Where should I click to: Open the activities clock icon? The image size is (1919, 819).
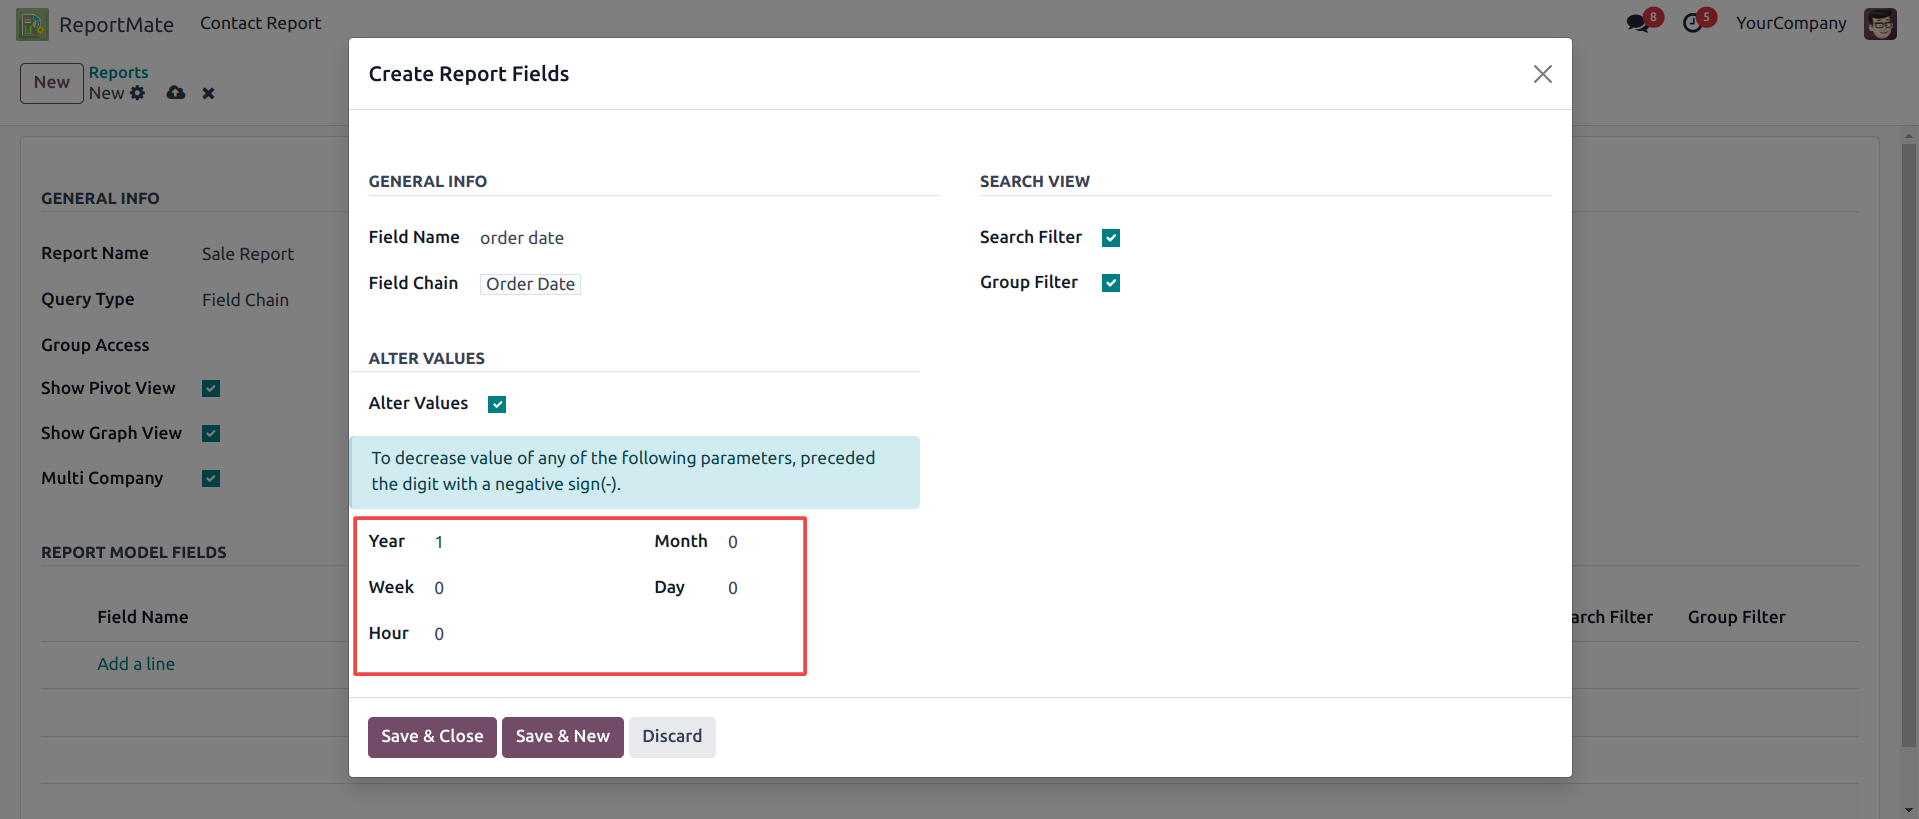coord(1693,23)
